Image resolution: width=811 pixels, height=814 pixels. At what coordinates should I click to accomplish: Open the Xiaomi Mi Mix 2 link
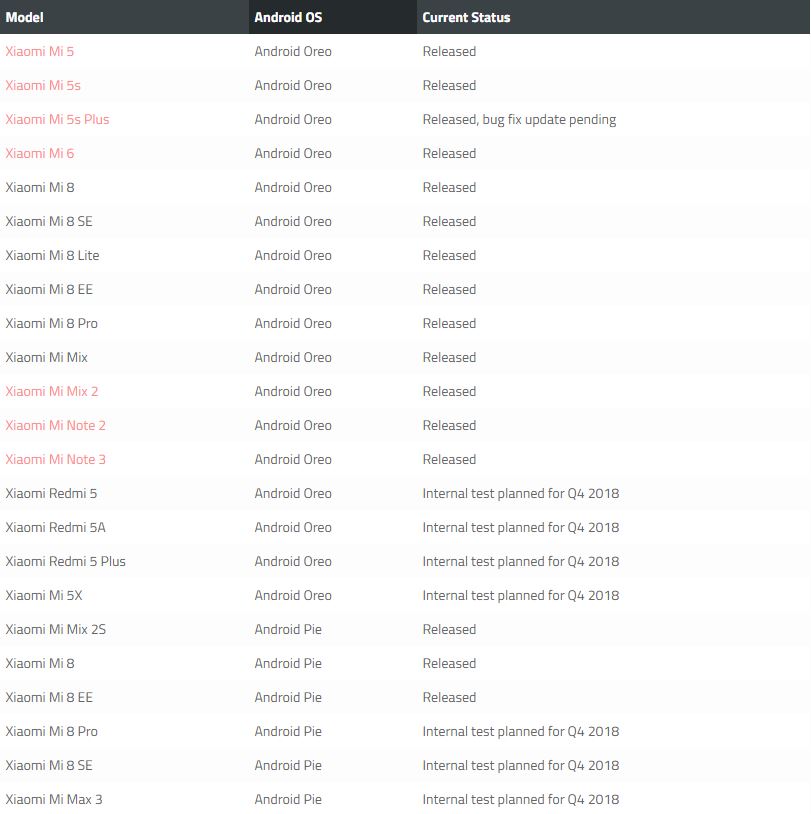[52, 391]
